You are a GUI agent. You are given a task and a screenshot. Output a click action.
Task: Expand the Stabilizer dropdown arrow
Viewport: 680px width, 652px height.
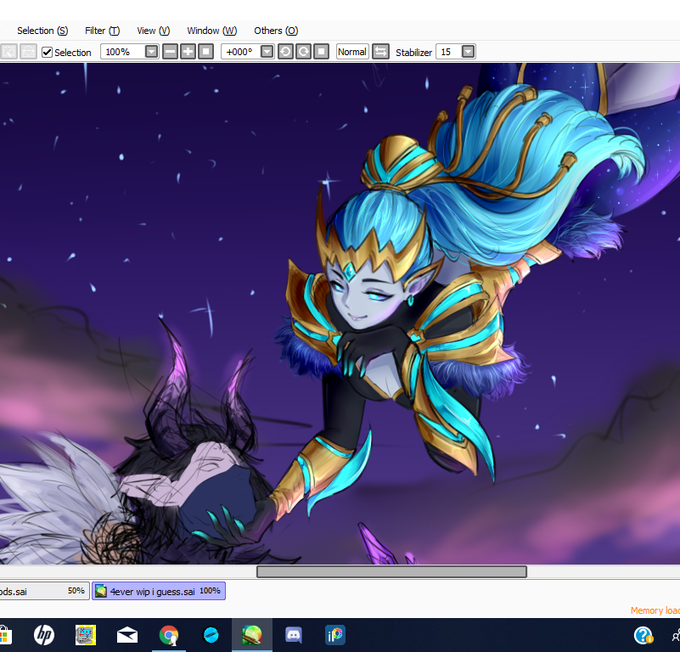[x=468, y=52]
